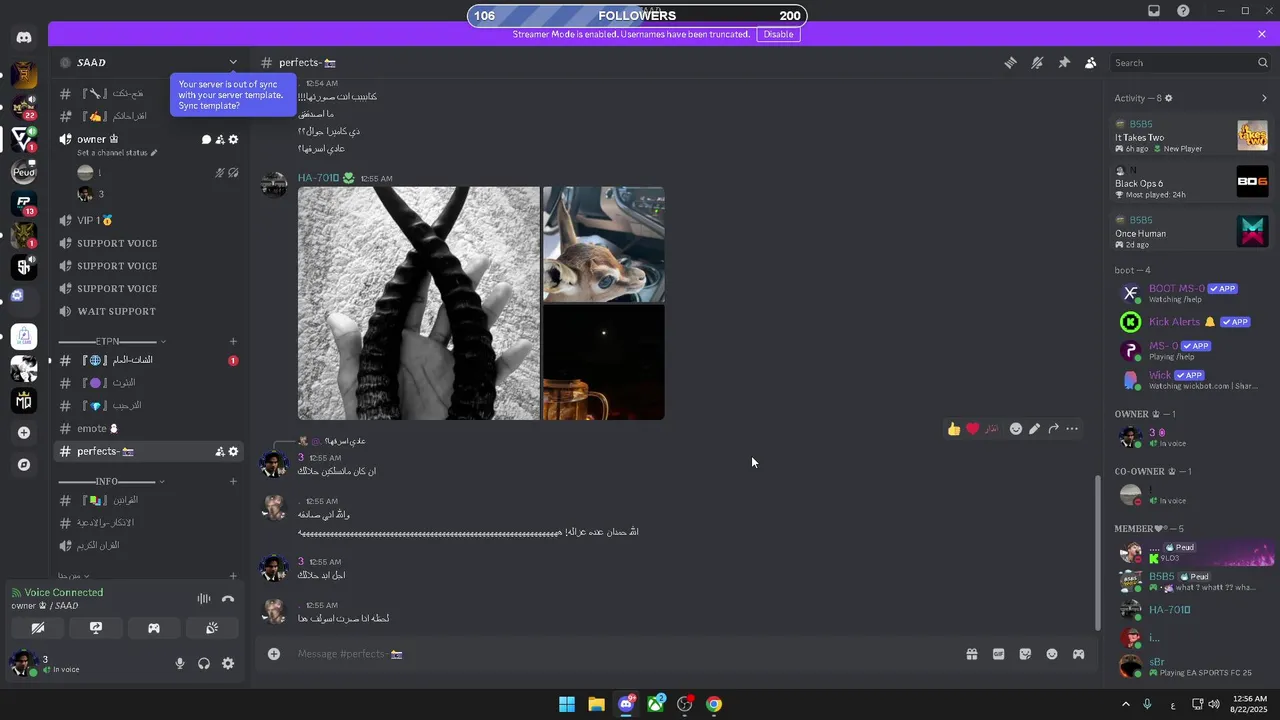Open more options on hovered message

click(1072, 429)
